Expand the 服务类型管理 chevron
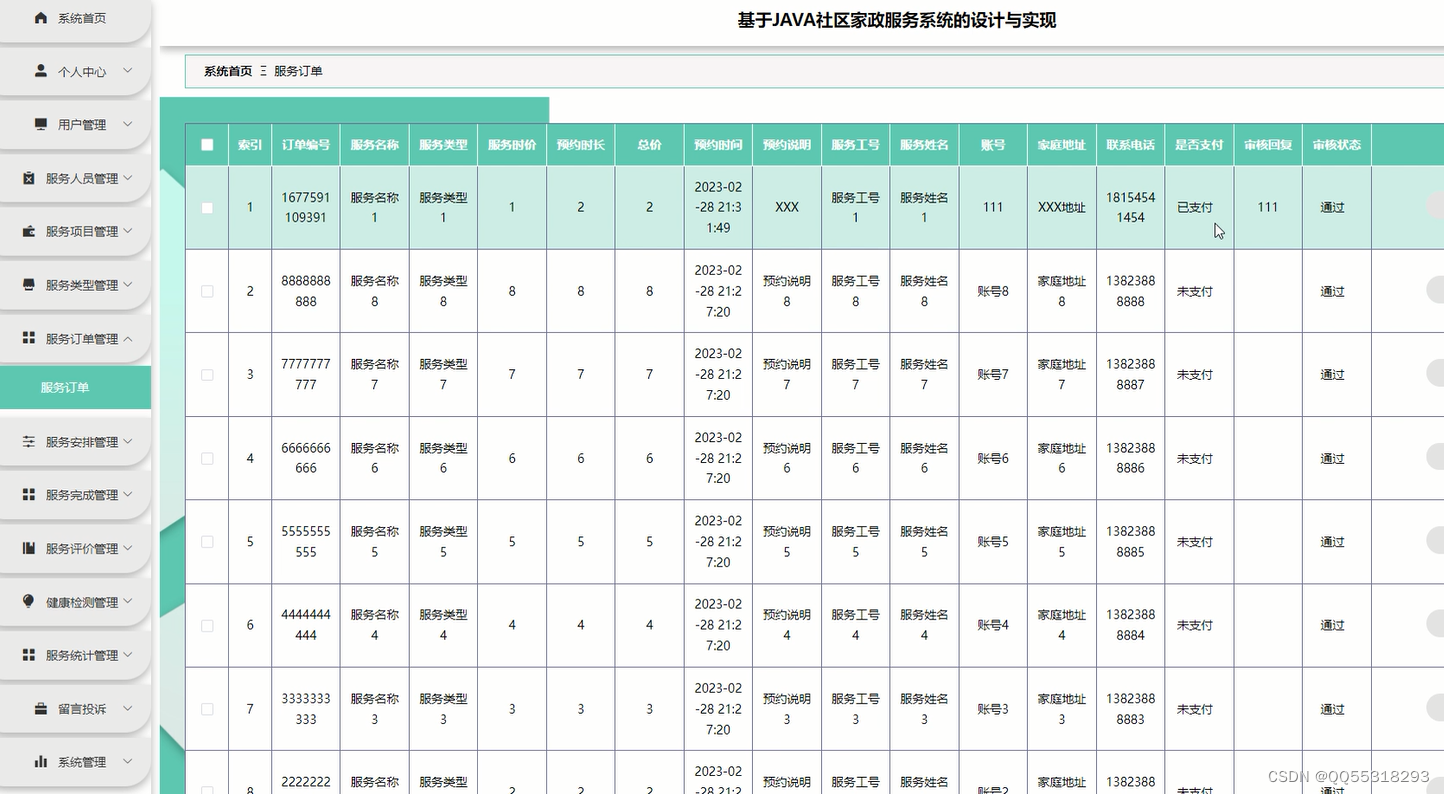The height and width of the screenshot is (794, 1444). point(128,284)
